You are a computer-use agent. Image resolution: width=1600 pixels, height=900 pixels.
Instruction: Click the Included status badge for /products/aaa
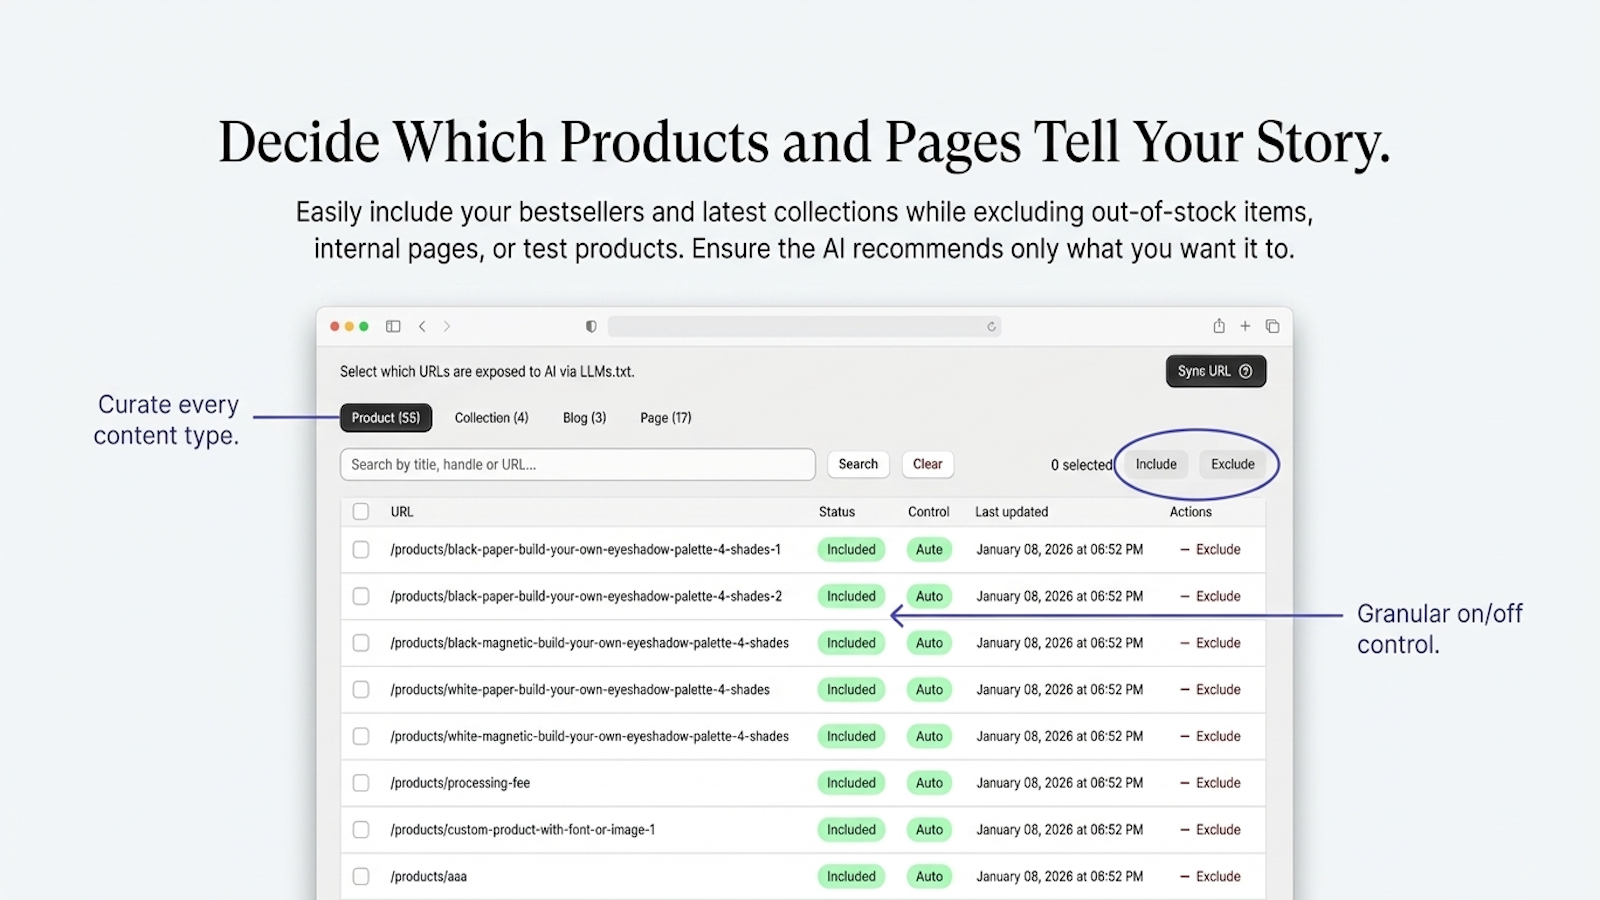coord(851,875)
